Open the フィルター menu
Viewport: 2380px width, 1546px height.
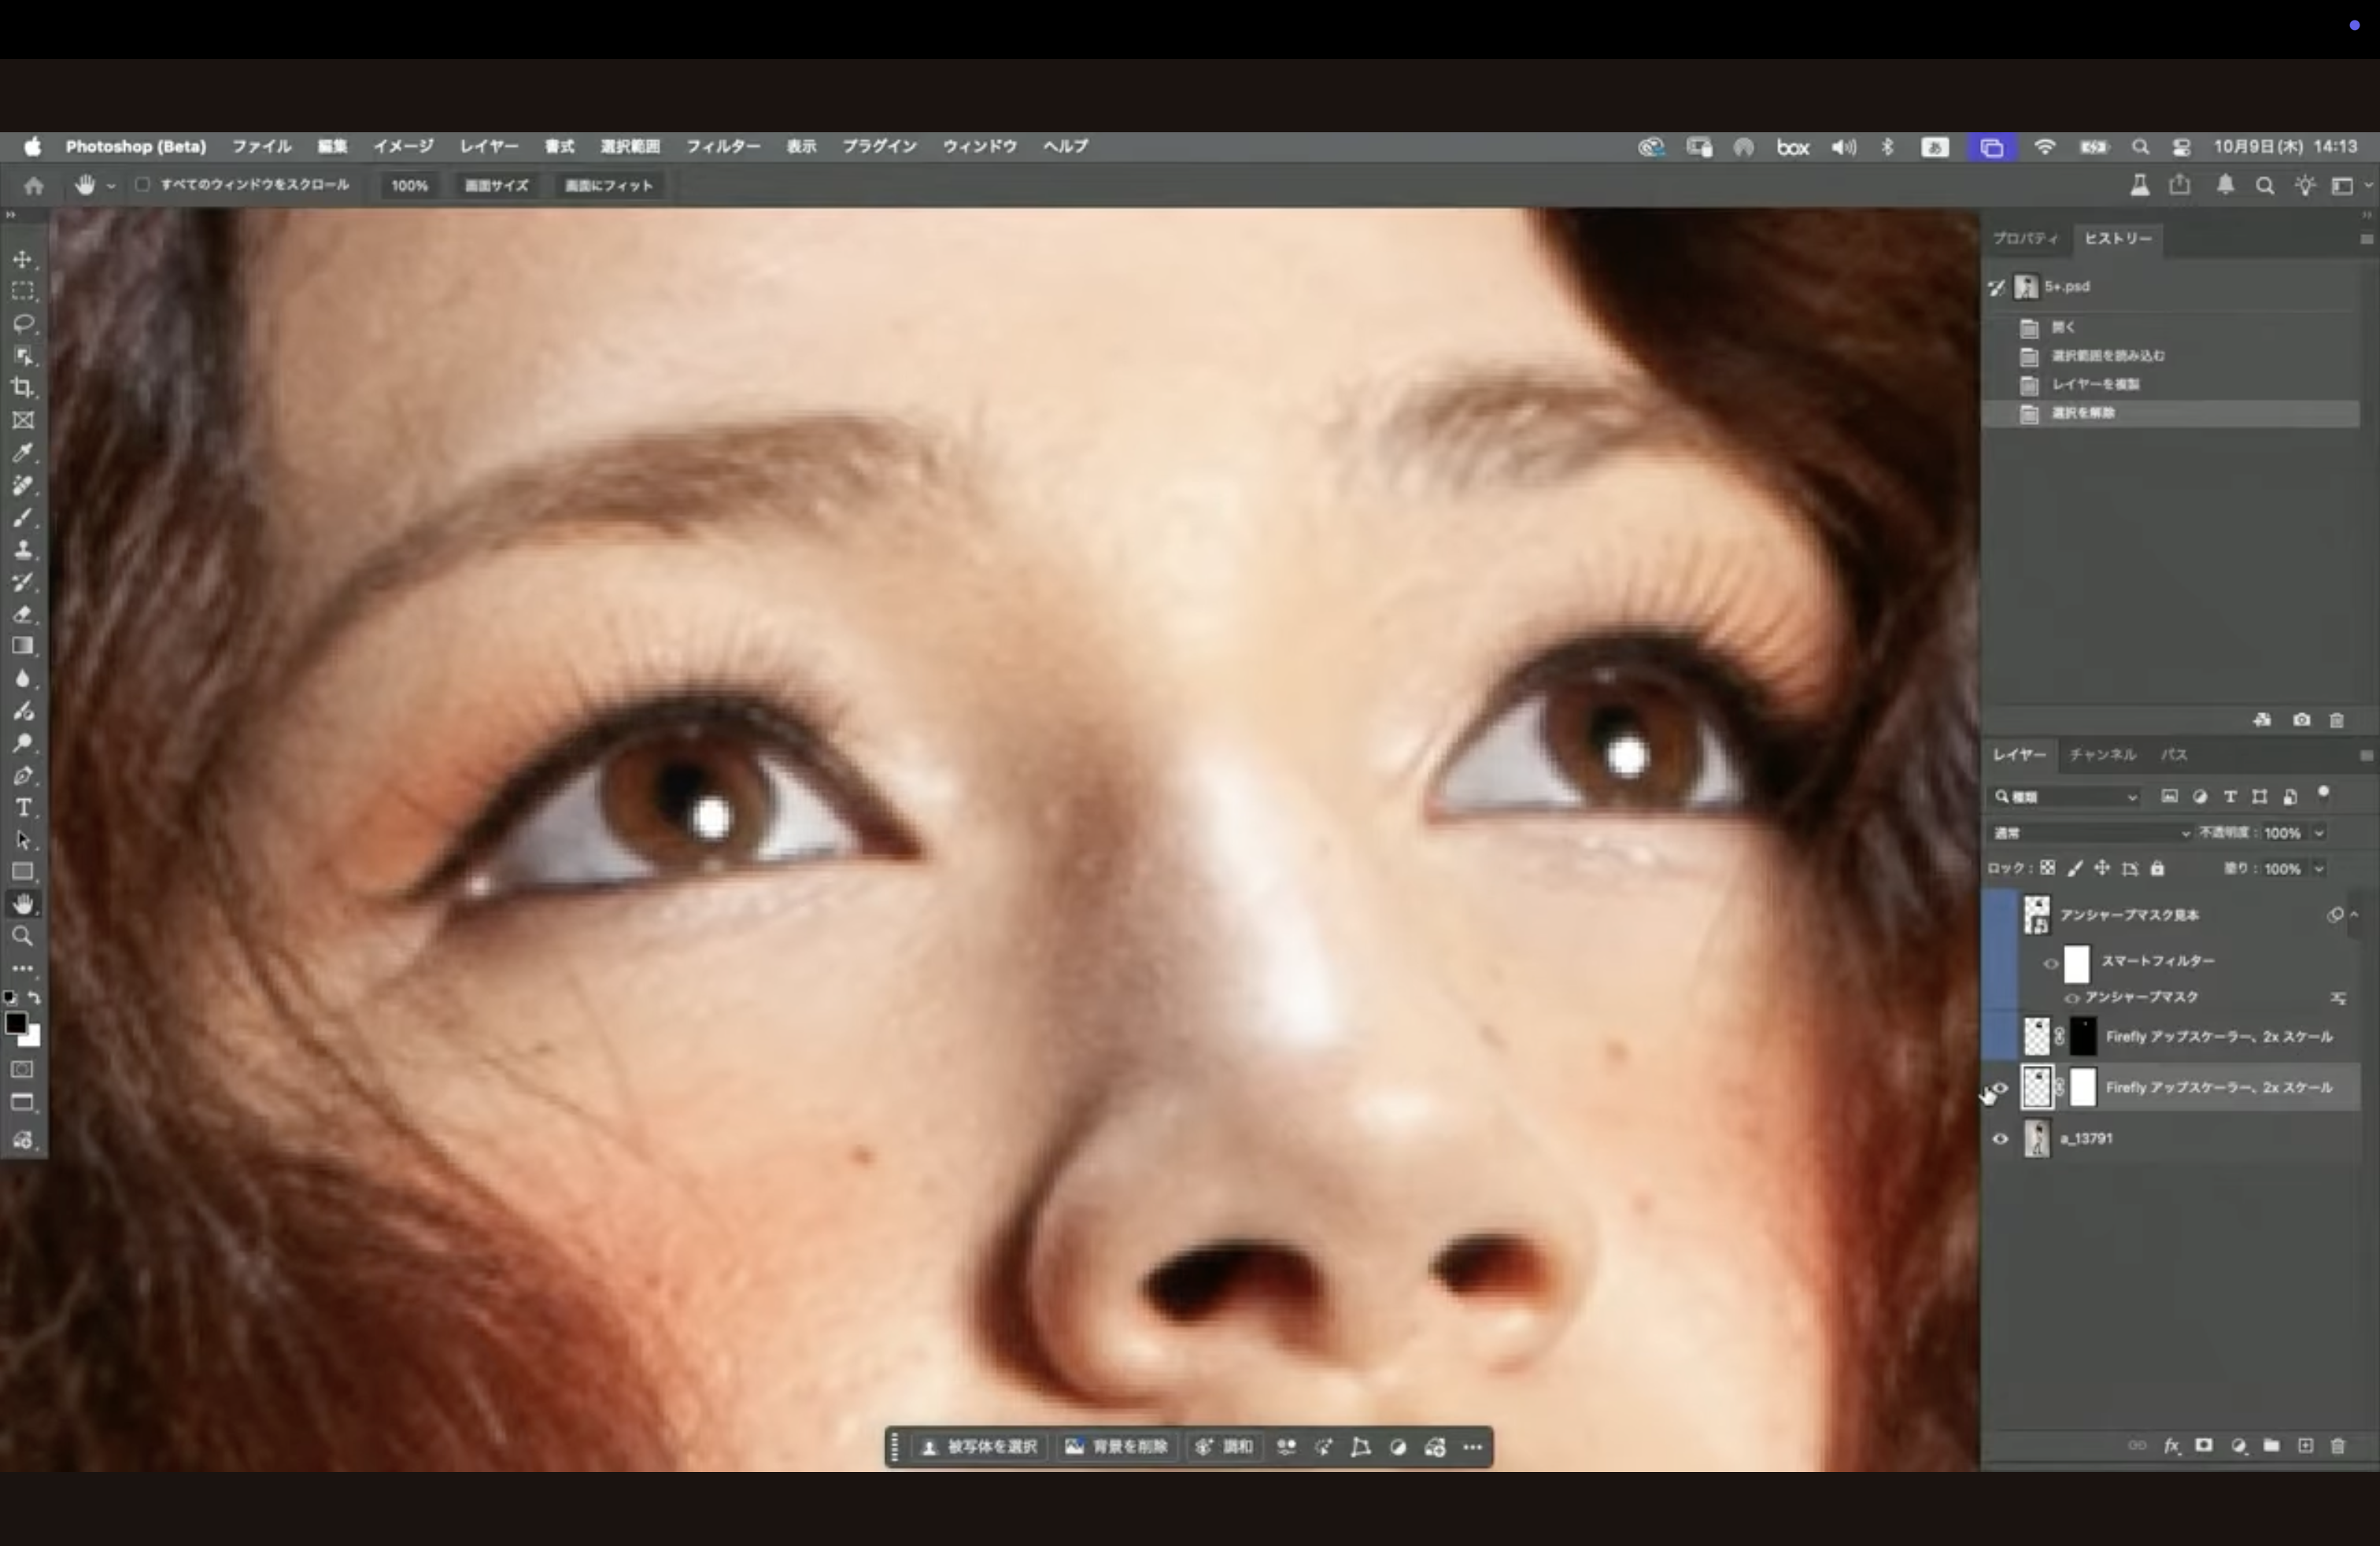click(722, 146)
